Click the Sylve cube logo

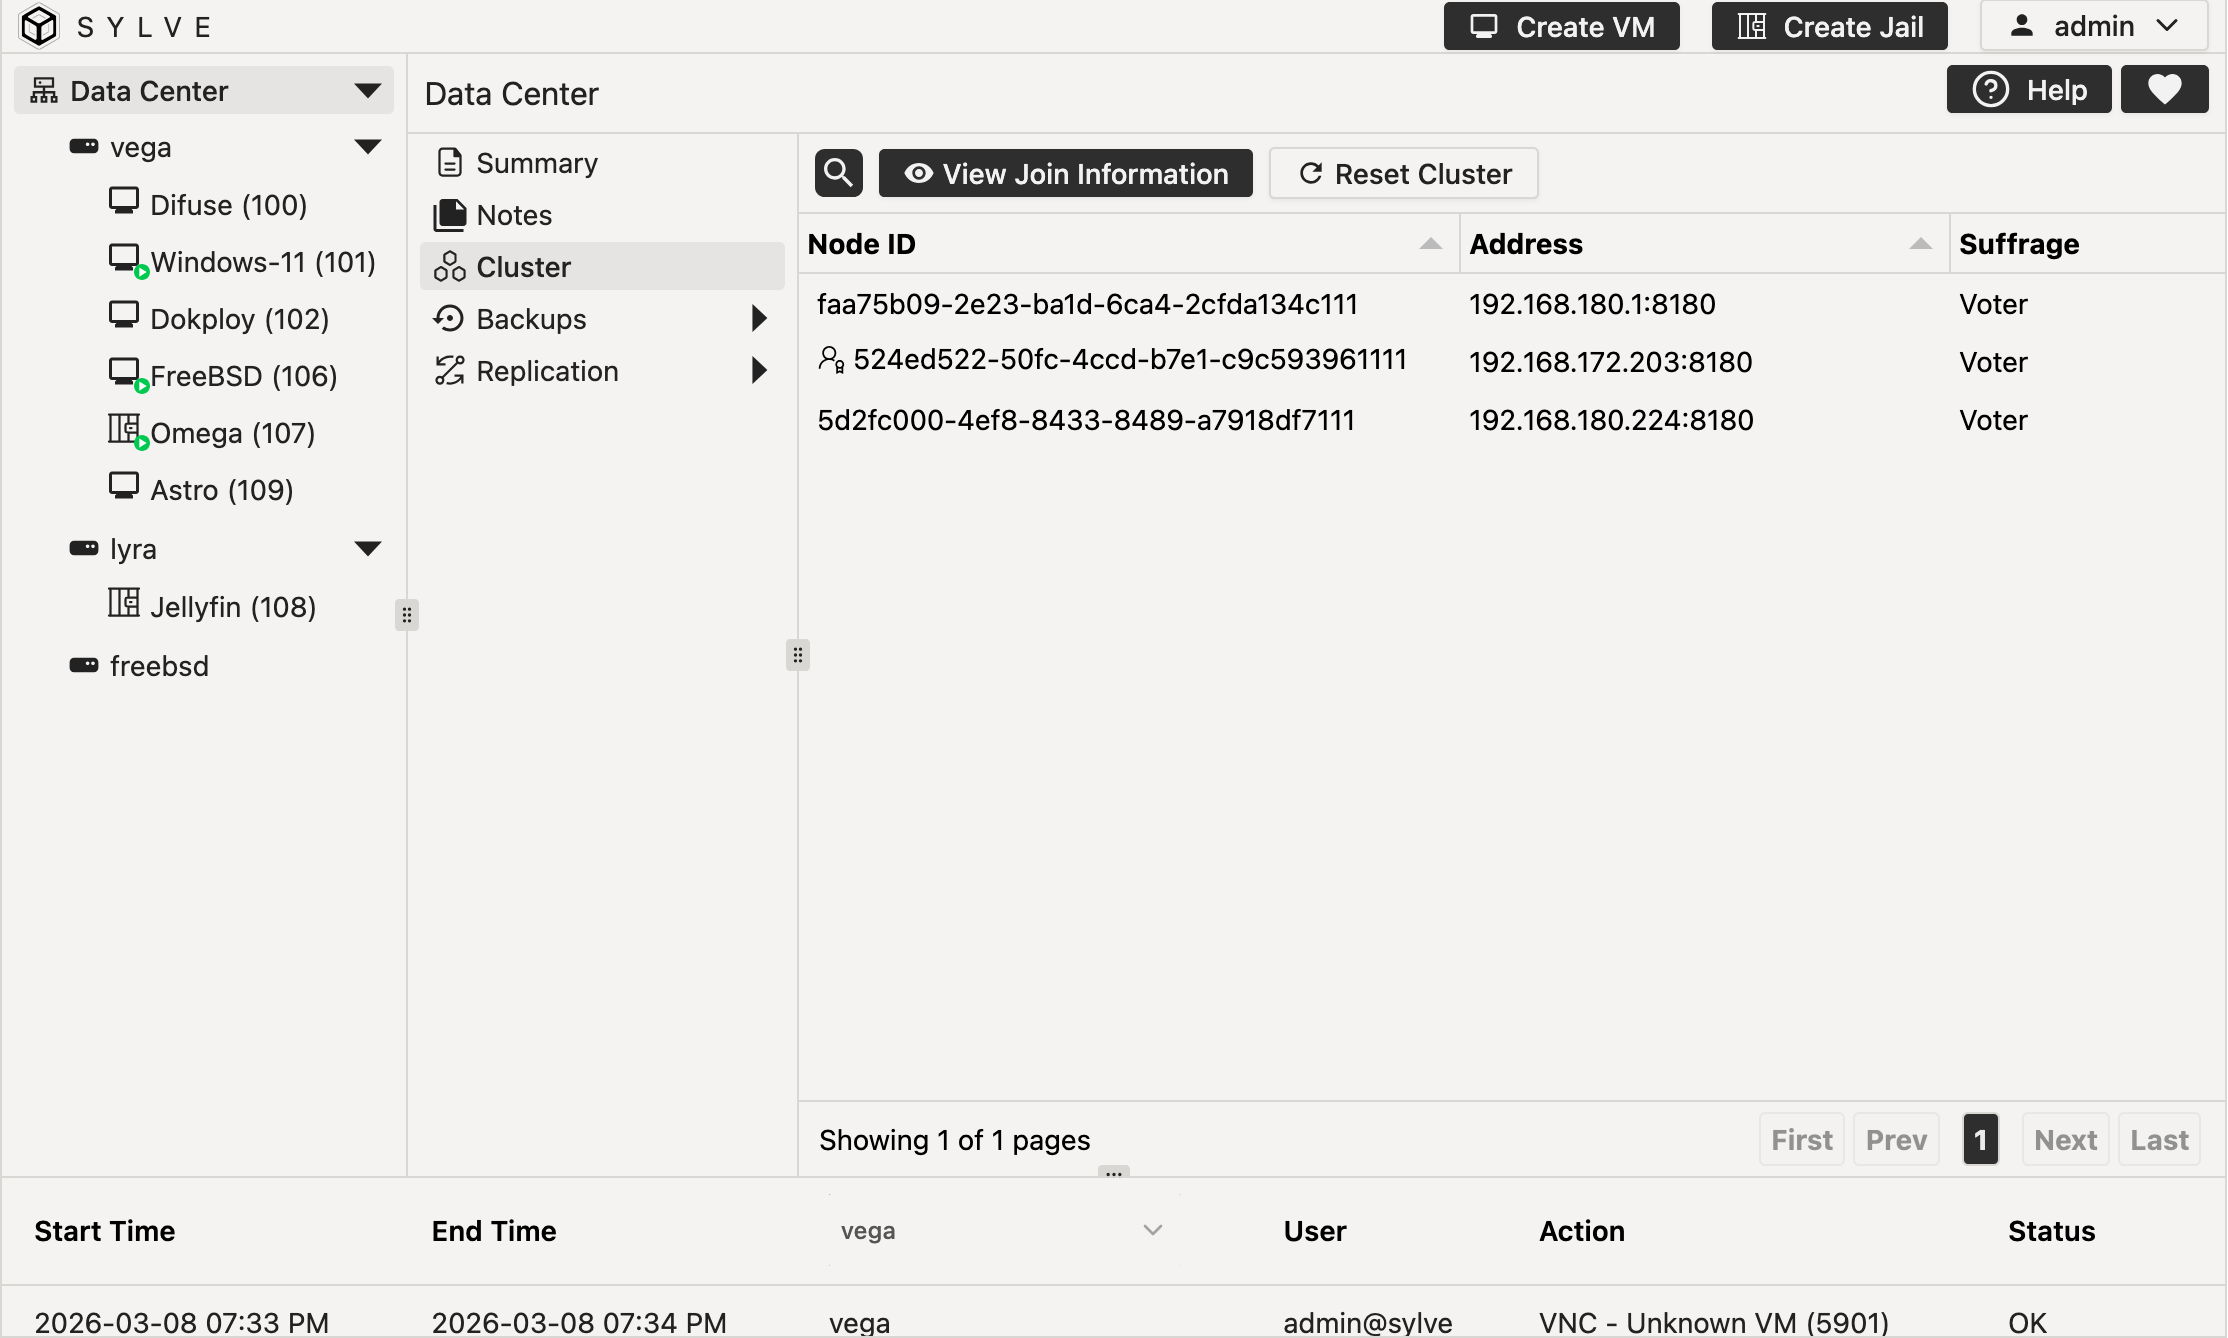pos(40,26)
